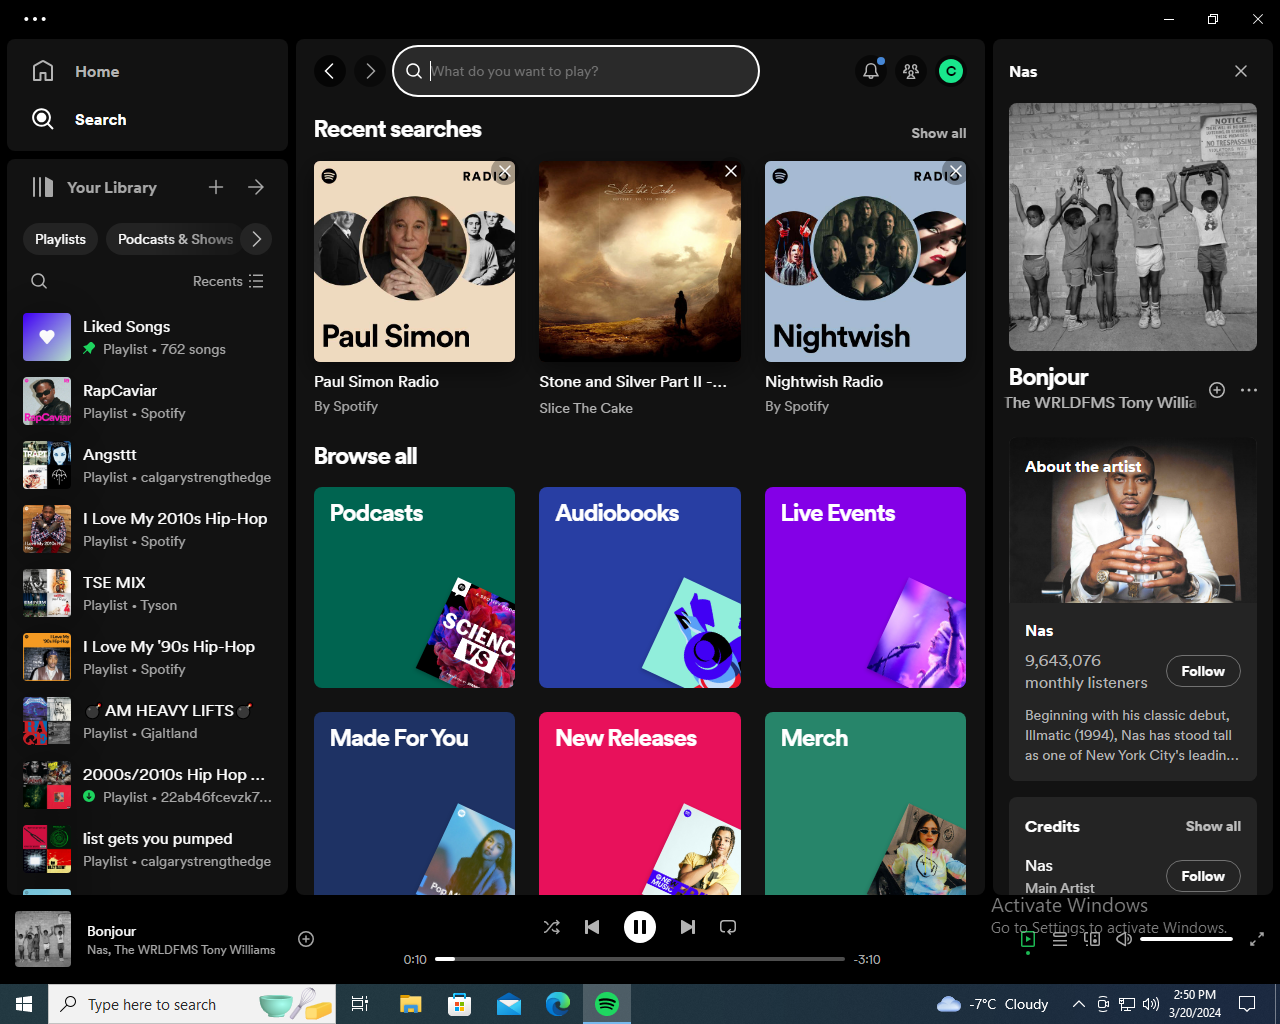Browse the Audiobooks category
Viewport: 1280px width, 1024px height.
click(640, 587)
